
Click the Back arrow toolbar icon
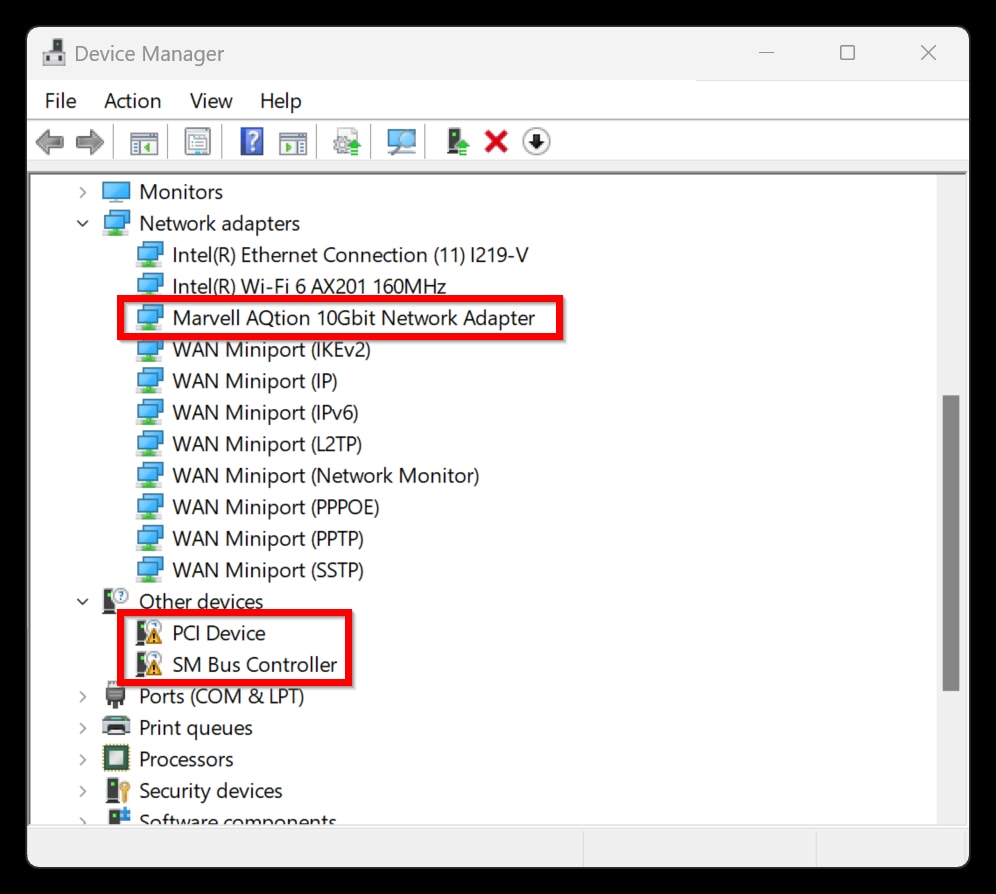[50, 142]
